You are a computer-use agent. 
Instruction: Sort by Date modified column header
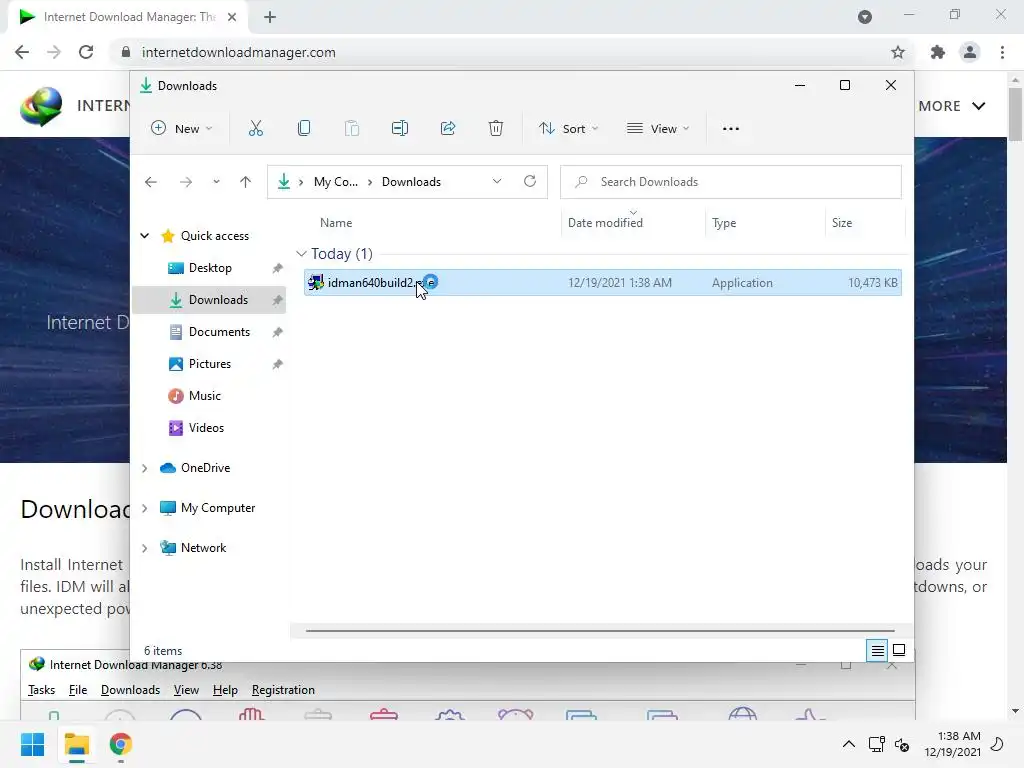tap(605, 223)
